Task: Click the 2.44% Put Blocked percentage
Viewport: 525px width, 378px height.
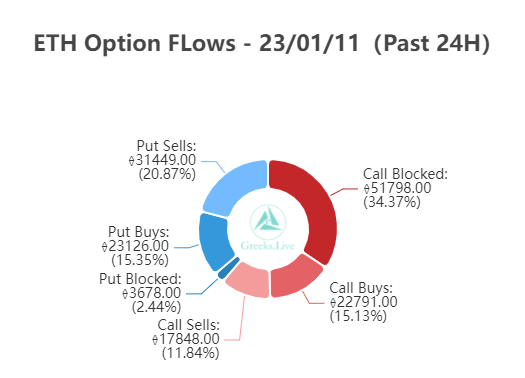Action: (x=157, y=307)
